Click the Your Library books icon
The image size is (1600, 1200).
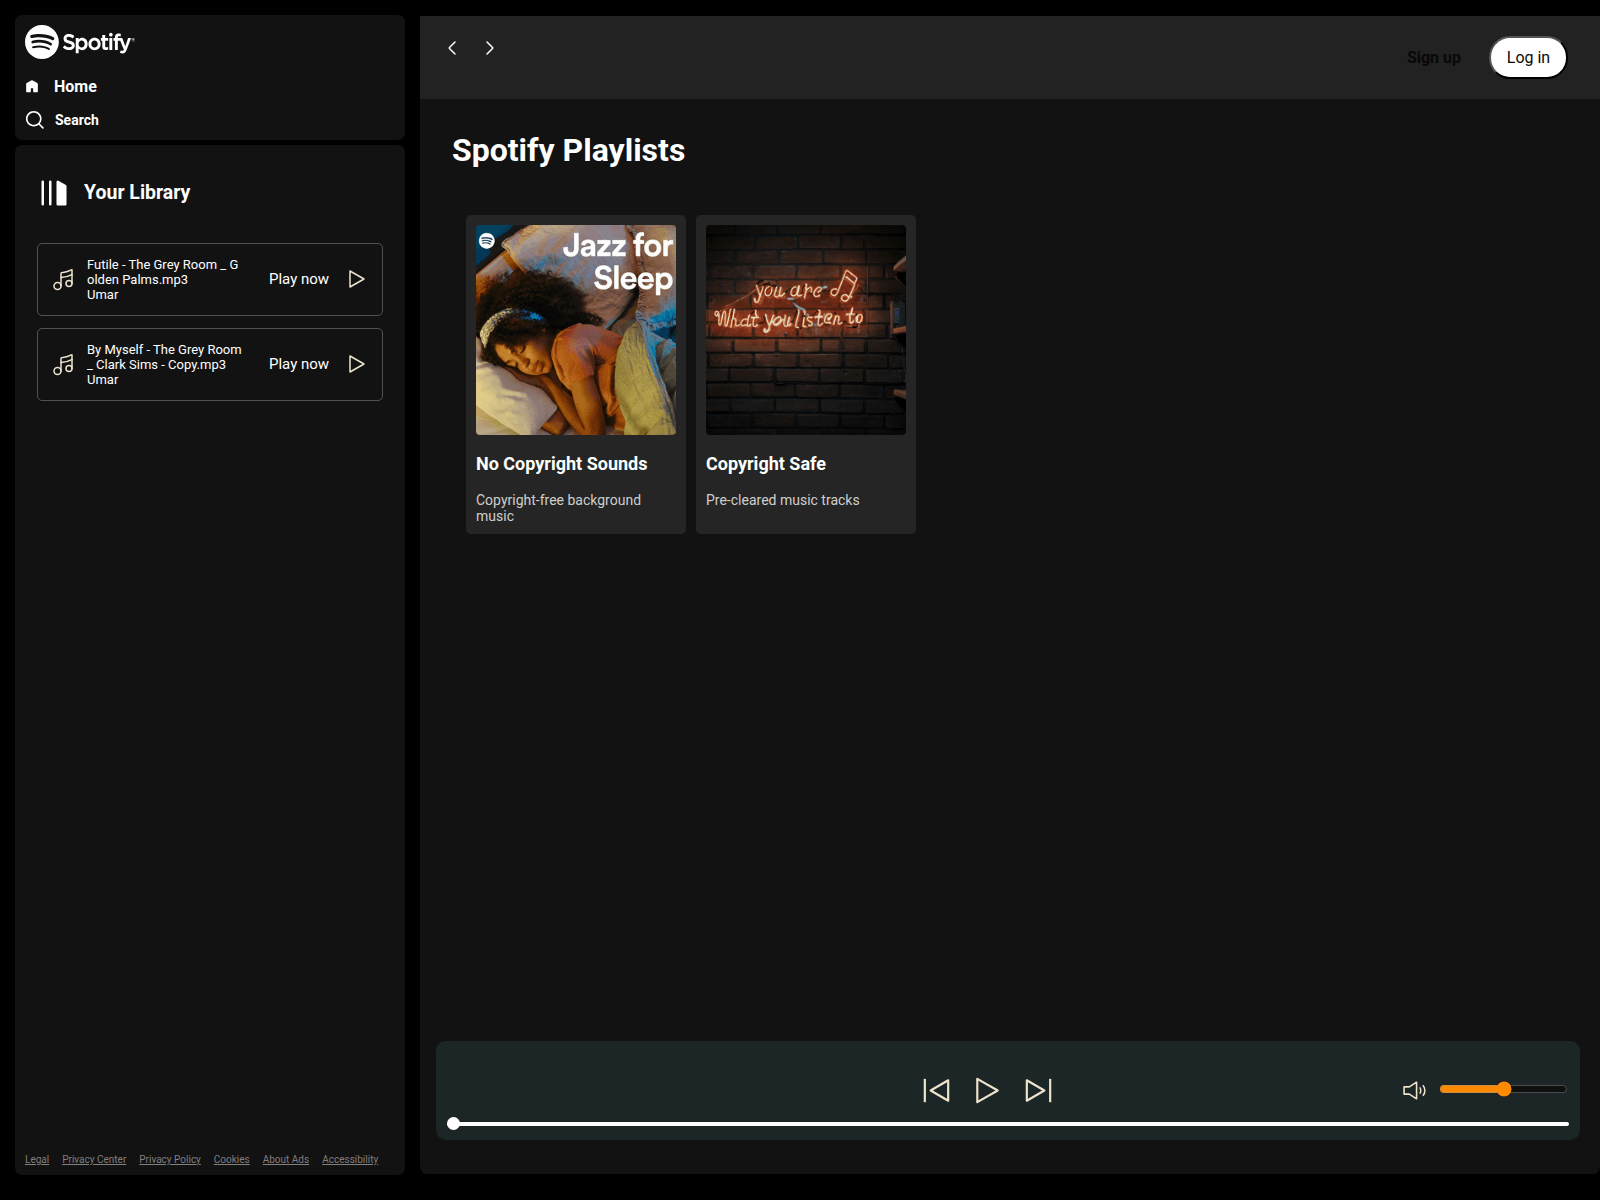pyautogui.click(x=53, y=193)
